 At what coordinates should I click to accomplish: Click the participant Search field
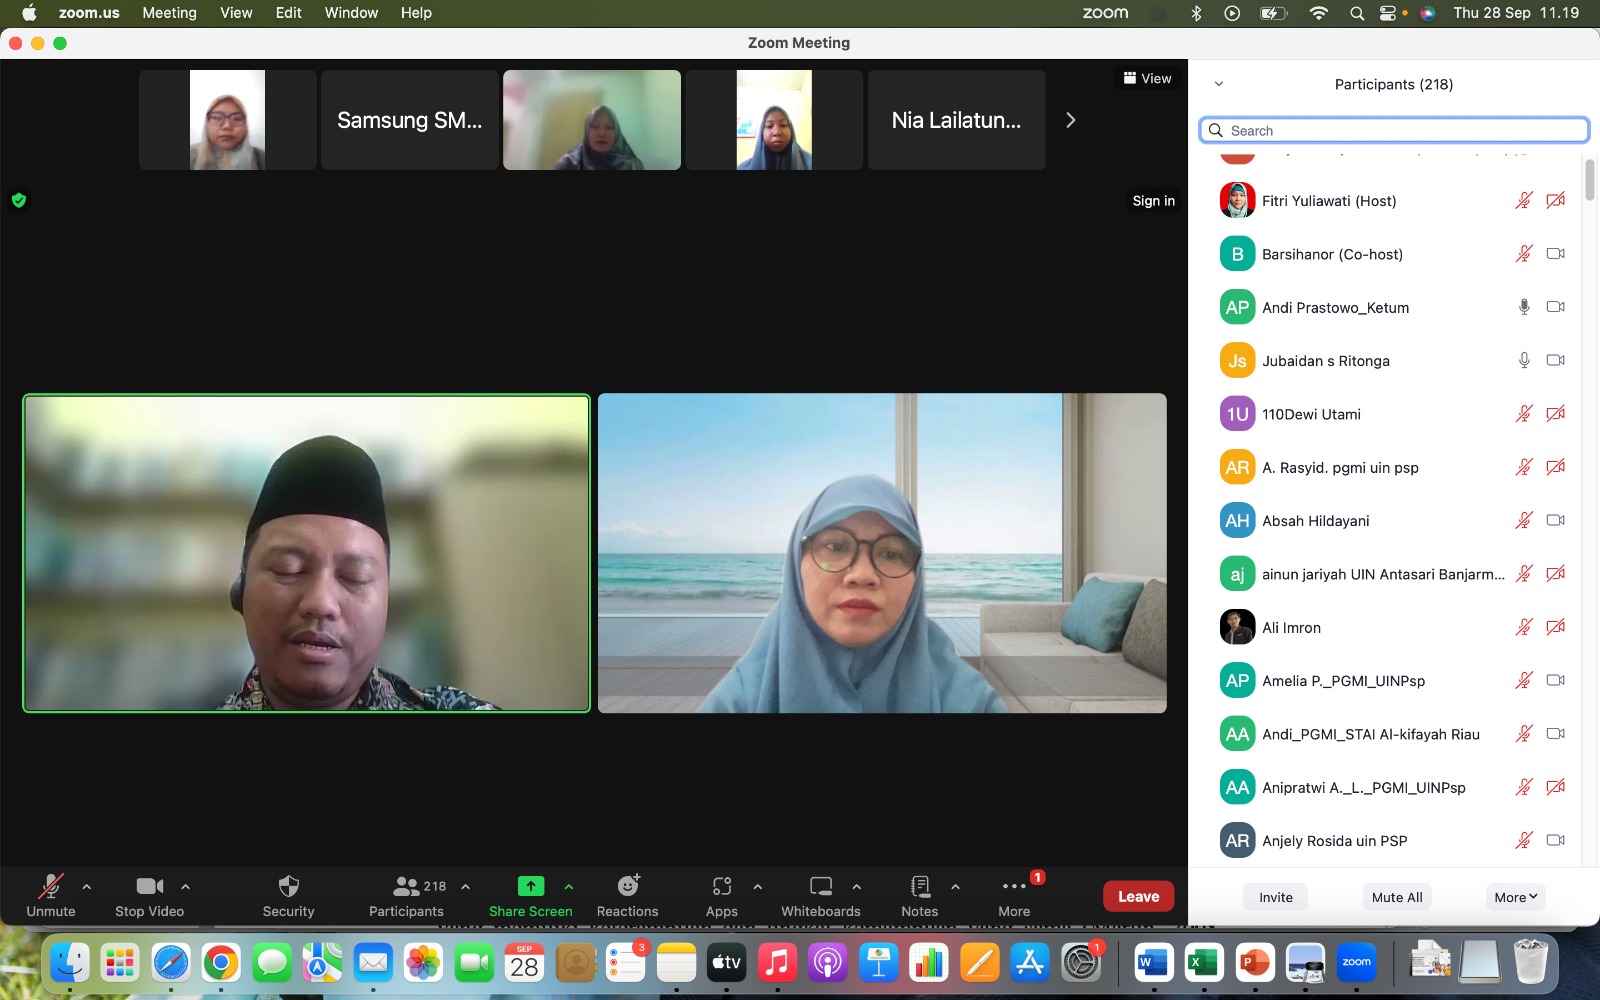[1394, 130]
